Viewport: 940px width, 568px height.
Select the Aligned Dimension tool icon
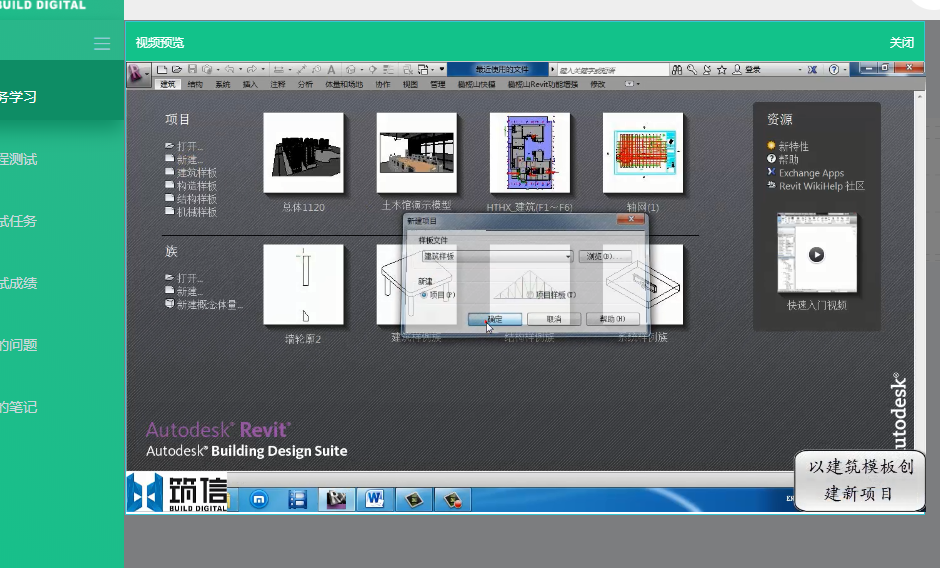pos(279,70)
